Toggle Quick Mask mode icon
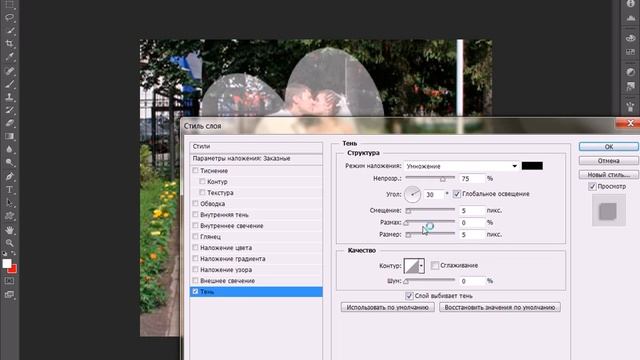The width and height of the screenshot is (640, 360). coord(9,281)
